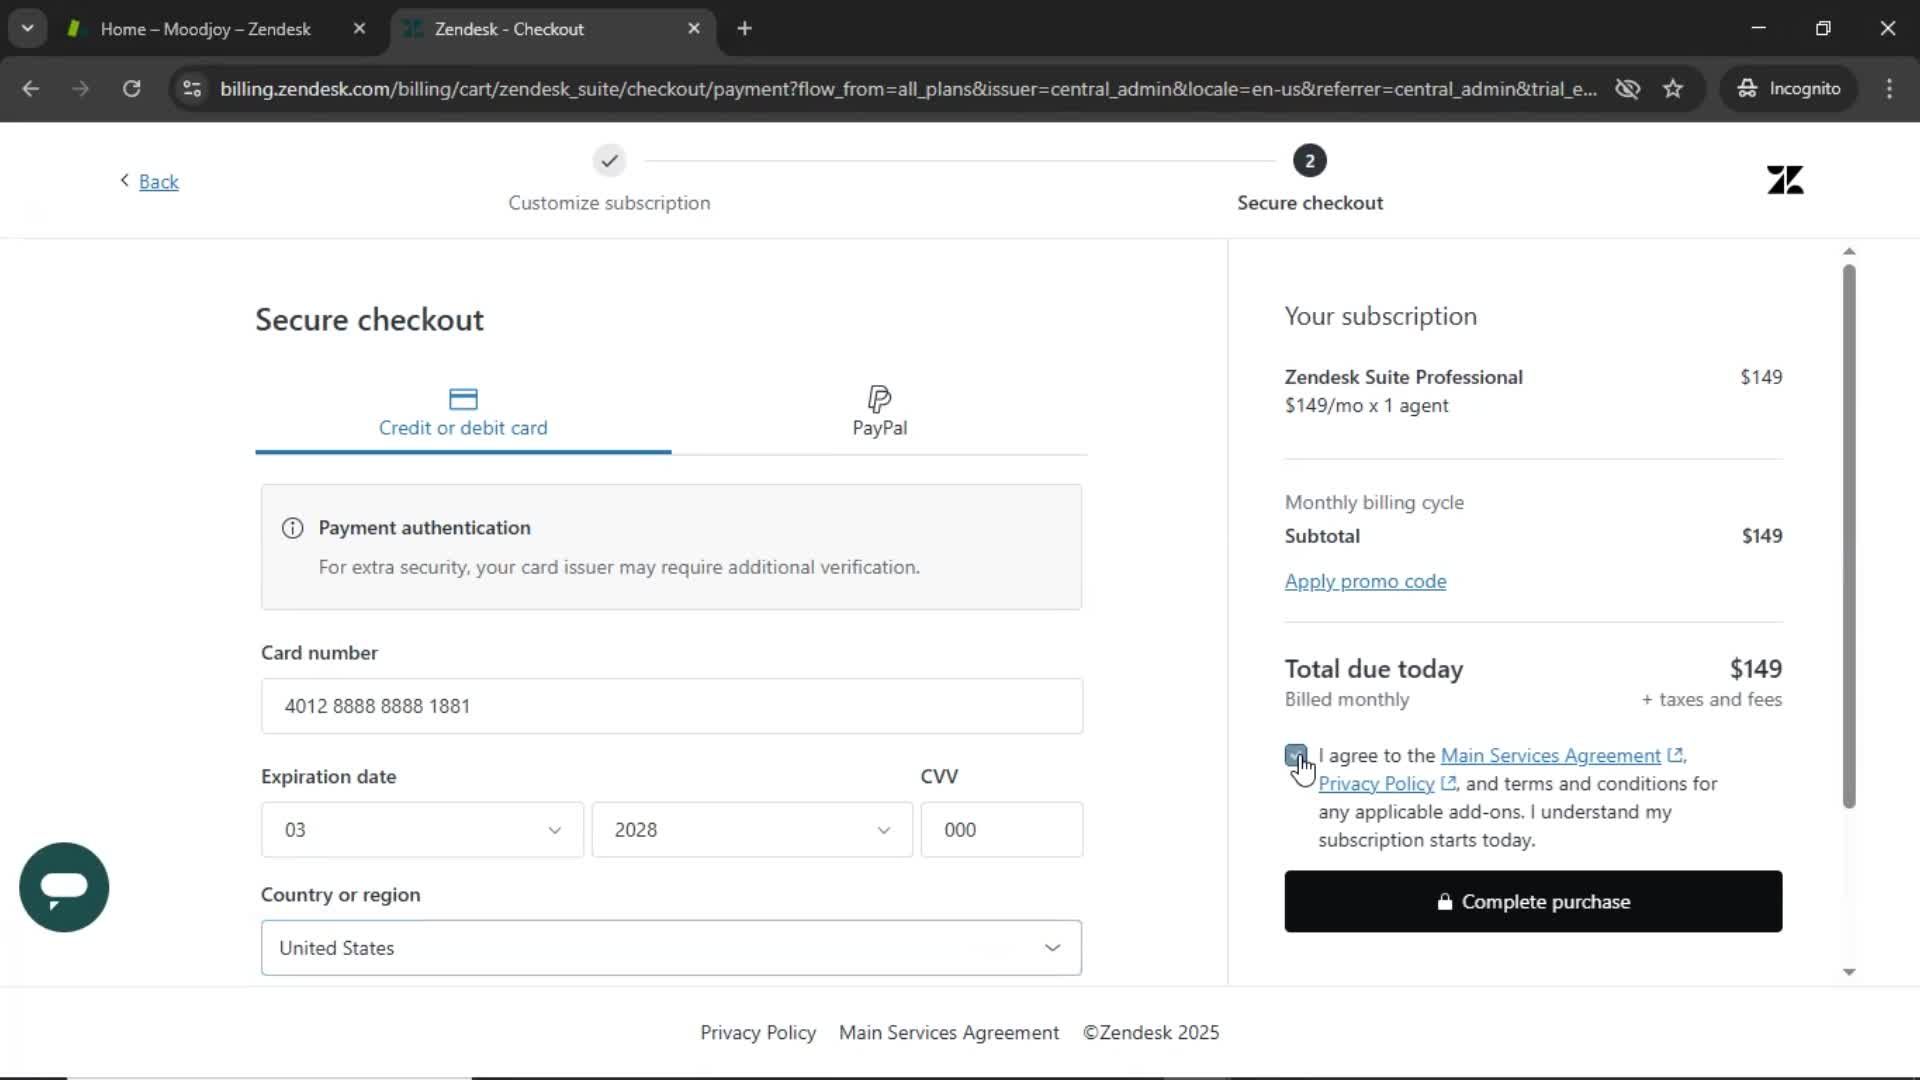
Task: Click the Zendesk Suite Professional plan name
Action: pyautogui.click(x=1403, y=377)
